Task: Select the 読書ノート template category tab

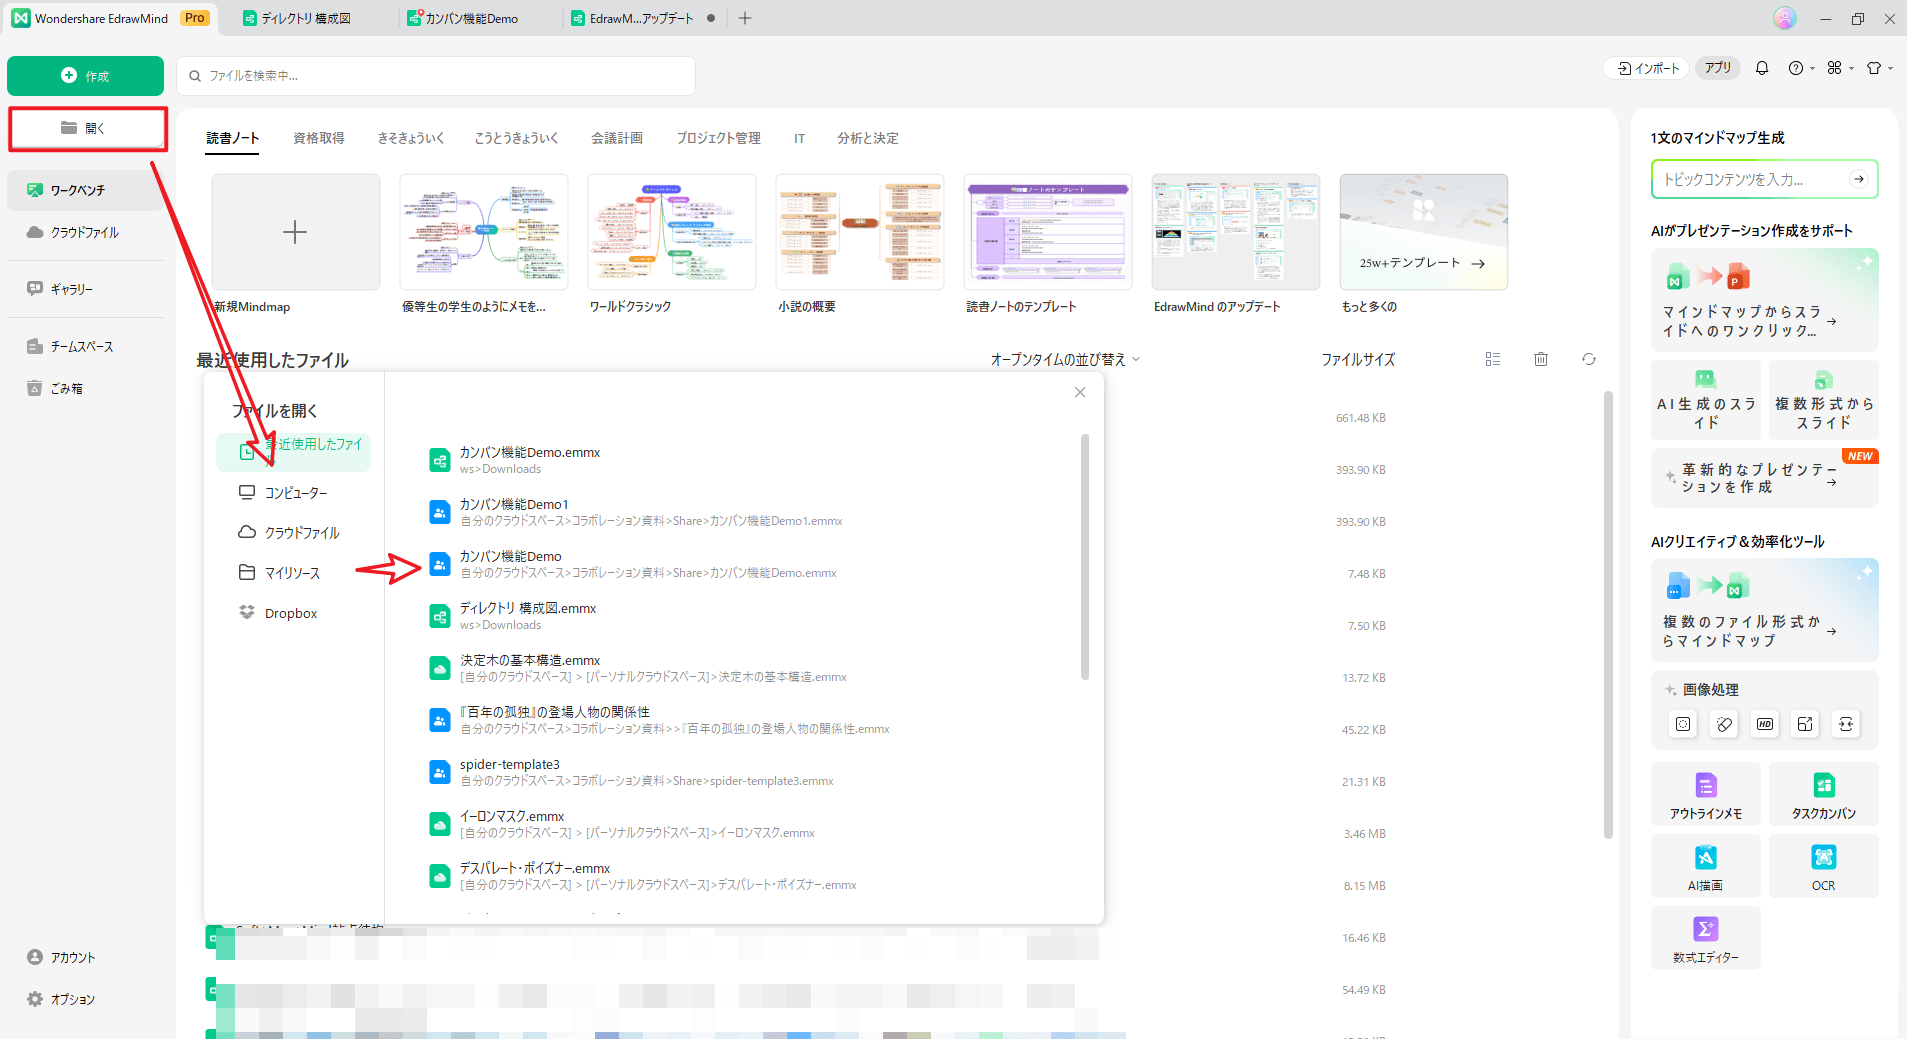Action: [232, 138]
